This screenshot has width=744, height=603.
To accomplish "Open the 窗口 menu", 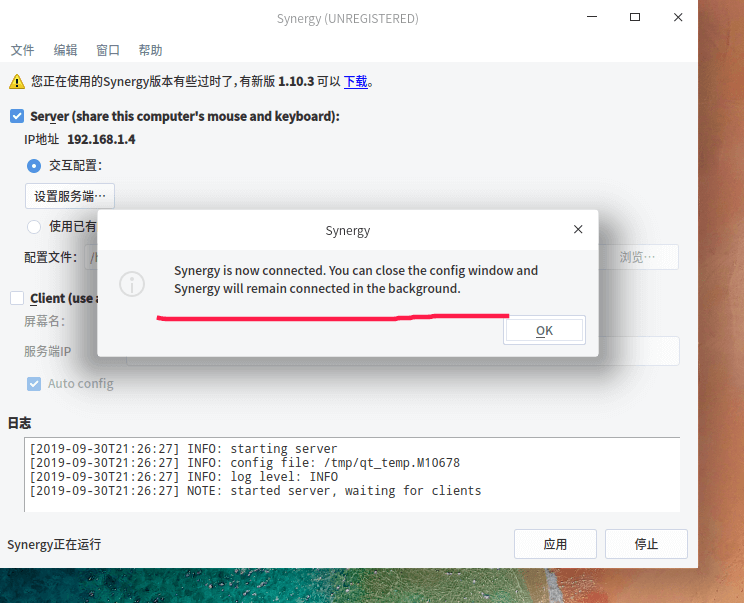I will 108,50.
